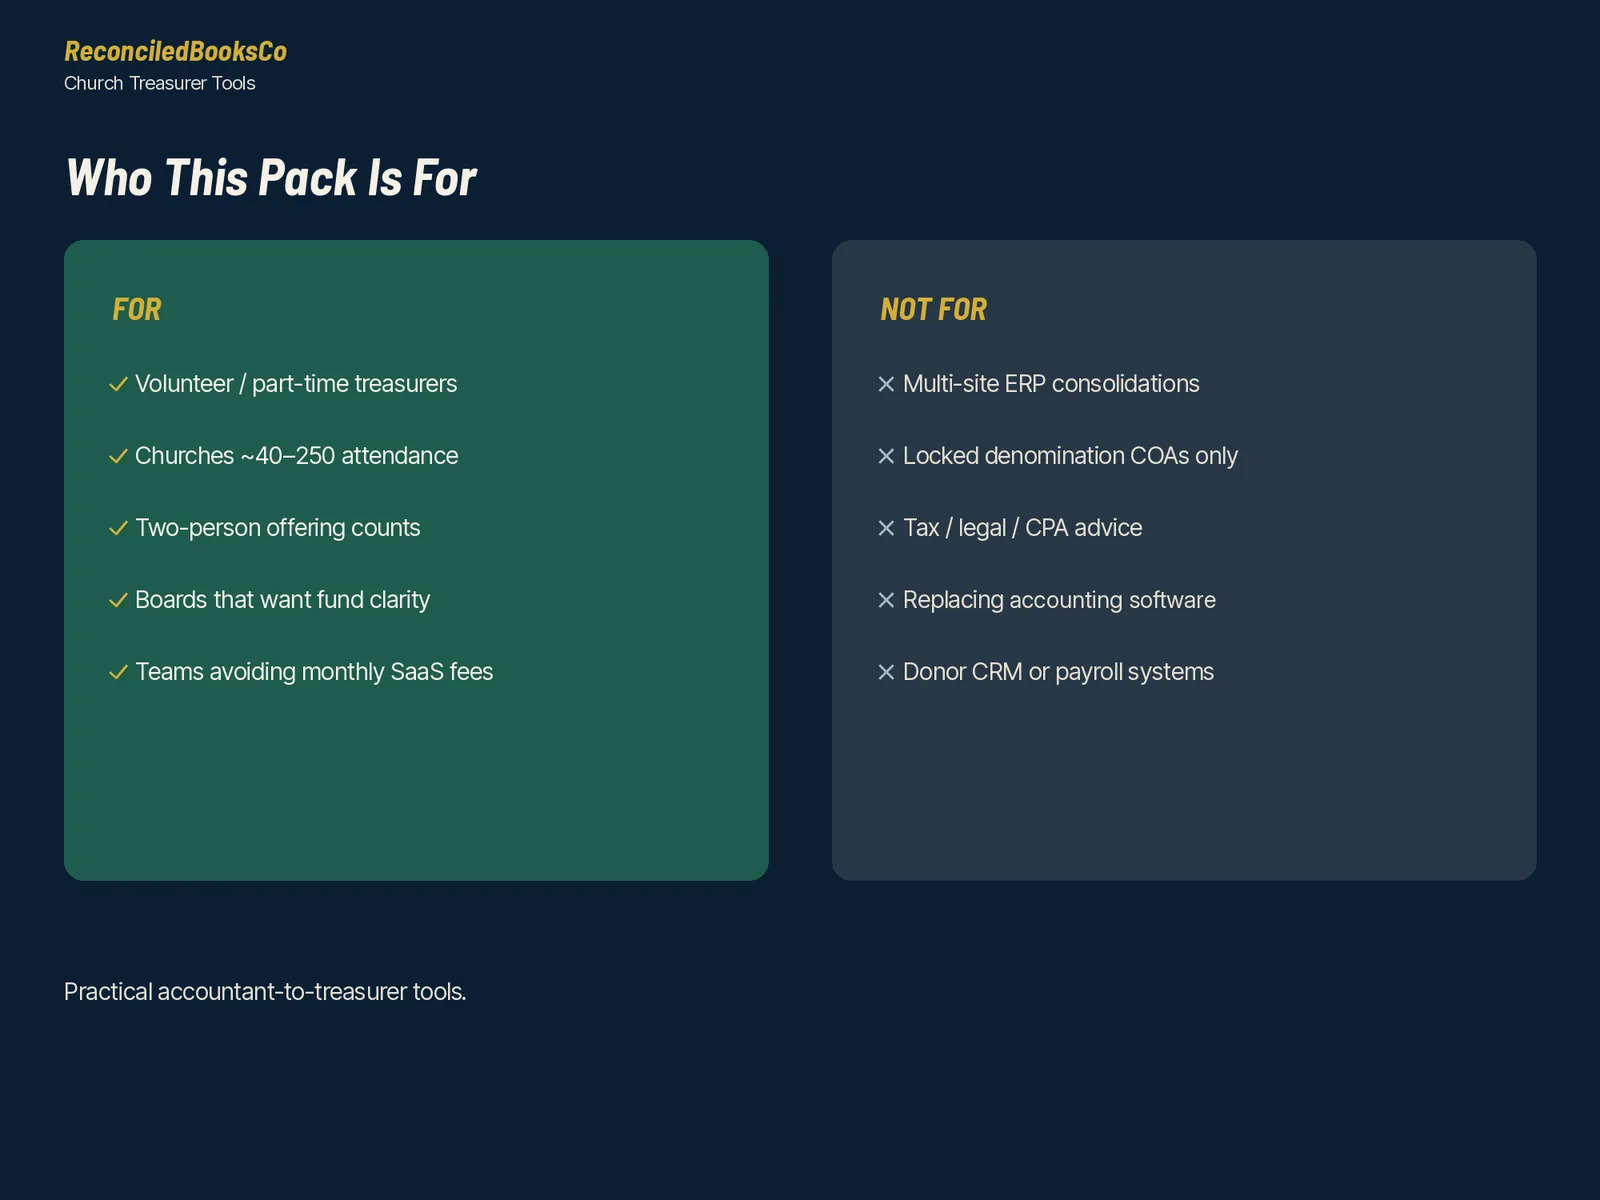Click checkmark beside Boards that want fund clarity
Image resolution: width=1600 pixels, height=1200 pixels.
click(x=118, y=600)
